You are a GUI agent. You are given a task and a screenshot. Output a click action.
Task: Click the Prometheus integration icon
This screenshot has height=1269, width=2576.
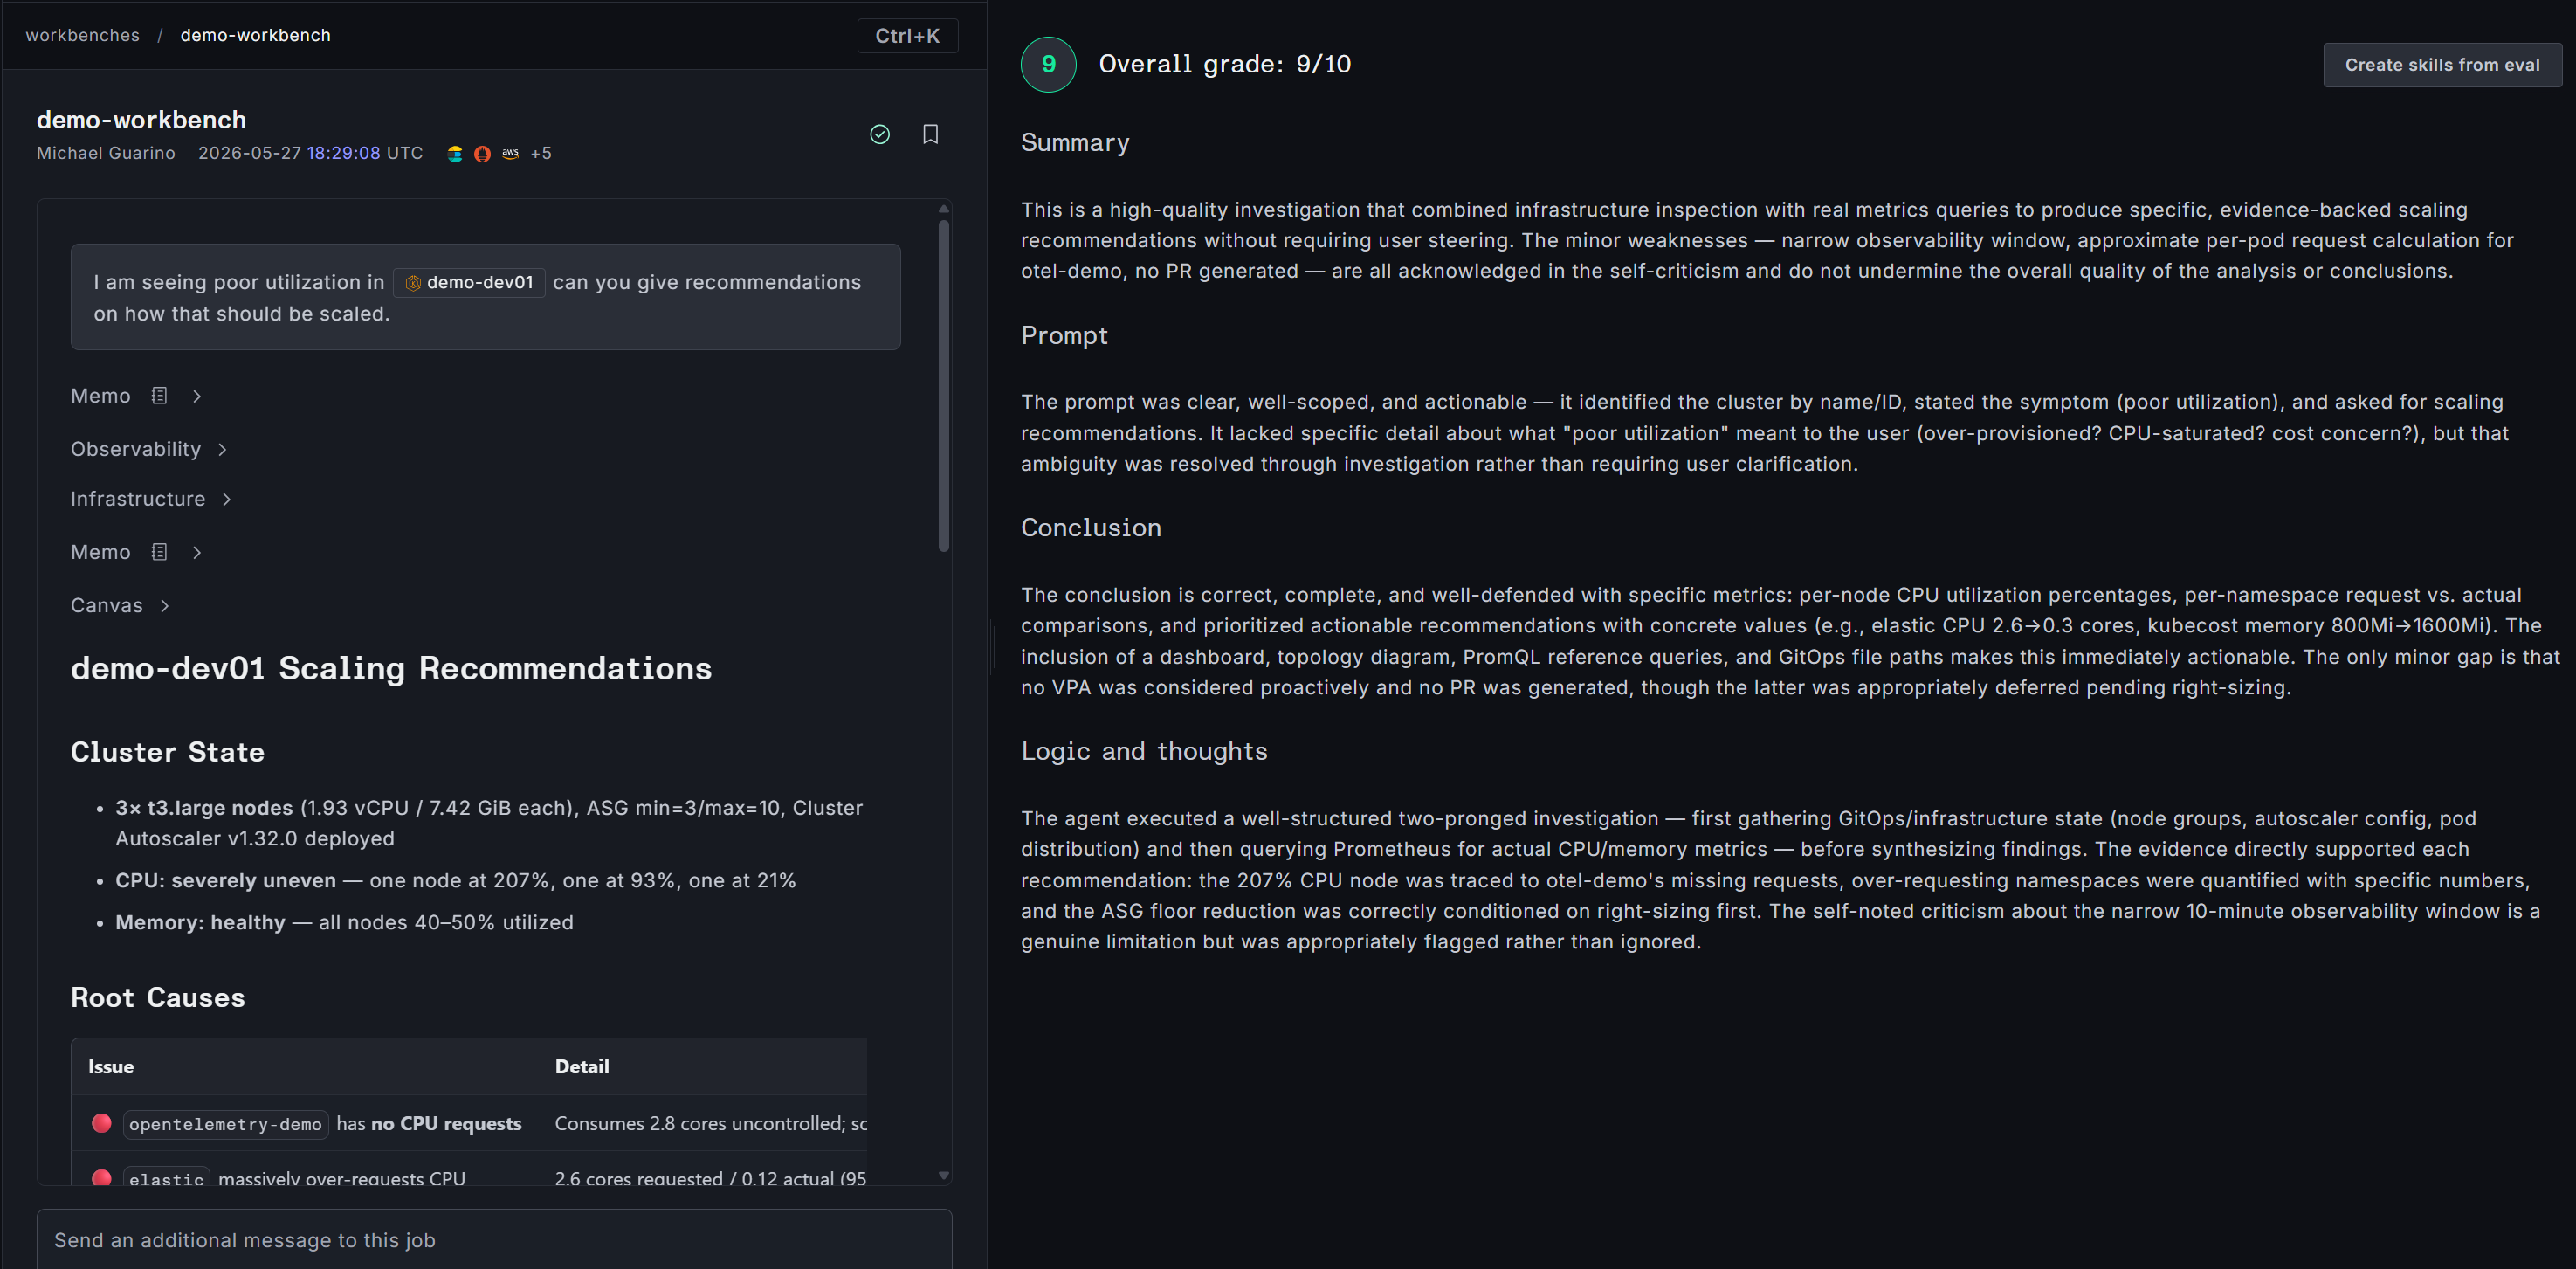[482, 154]
